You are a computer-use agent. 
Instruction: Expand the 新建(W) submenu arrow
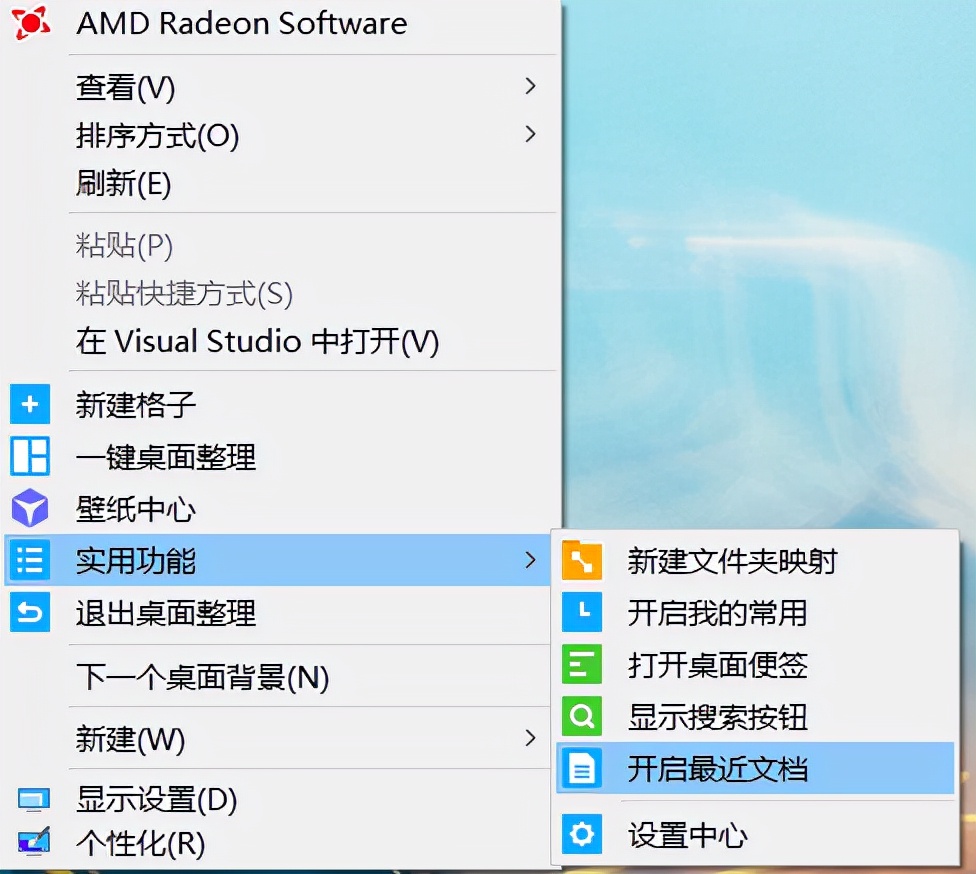[x=530, y=739]
